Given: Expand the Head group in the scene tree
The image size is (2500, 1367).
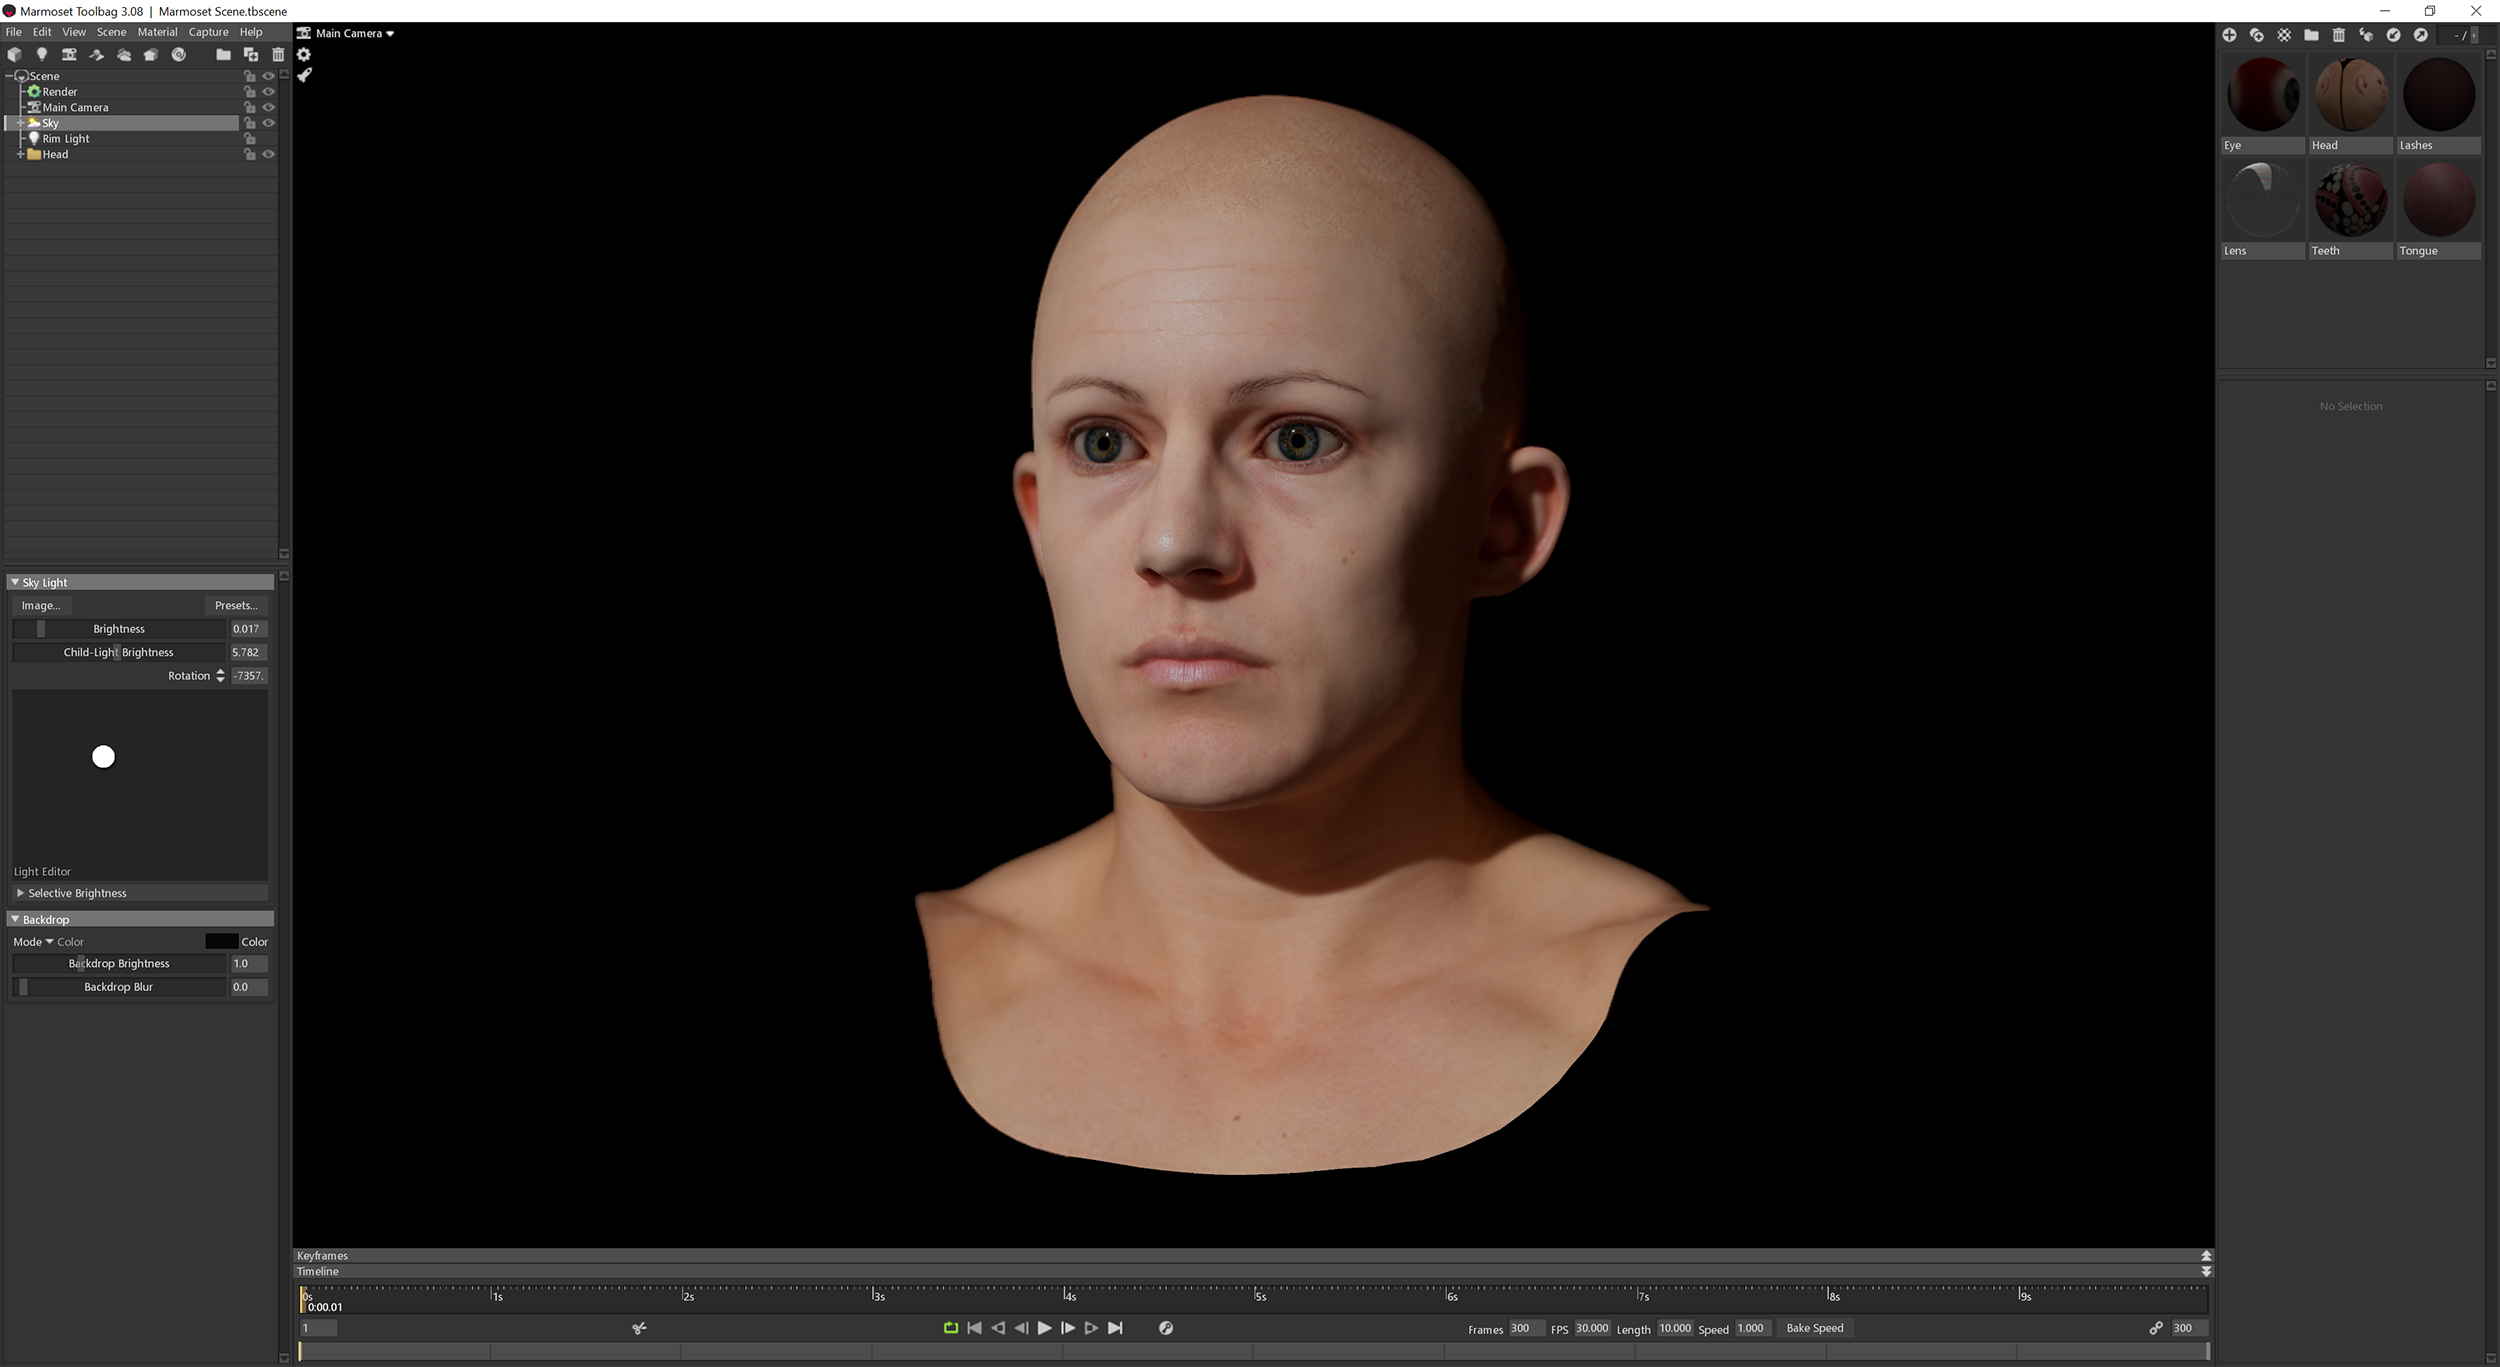Looking at the screenshot, I should (21, 154).
